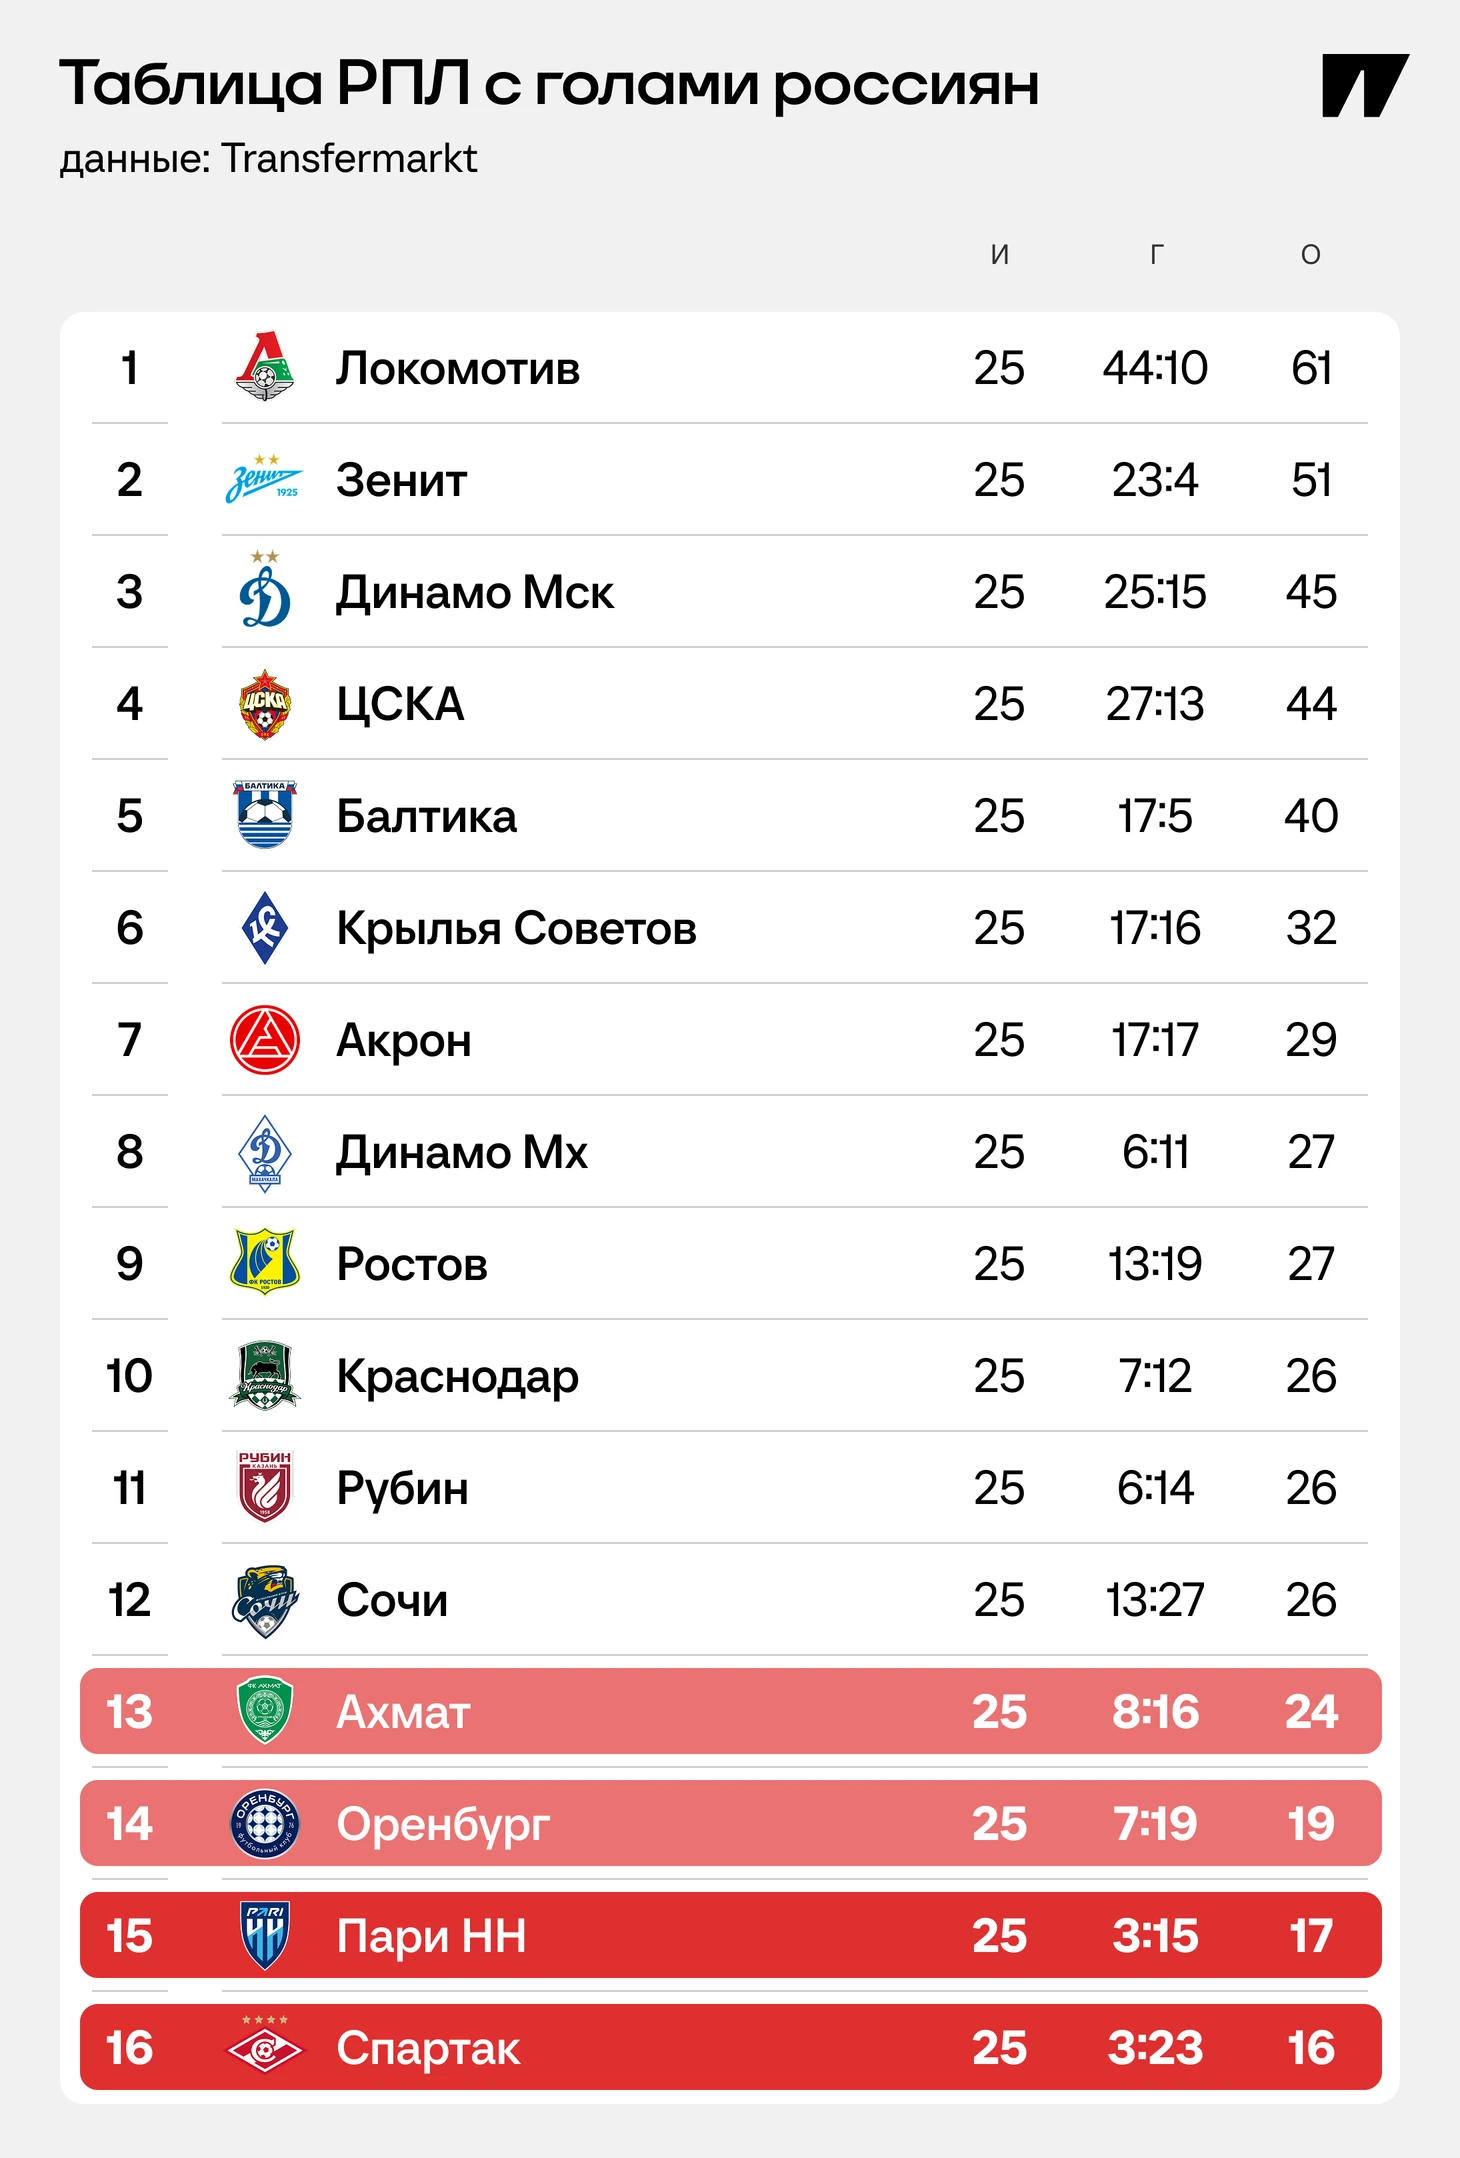The width and height of the screenshot is (1460, 2158).
Task: Select the CSKA team emblem
Action: (265, 704)
